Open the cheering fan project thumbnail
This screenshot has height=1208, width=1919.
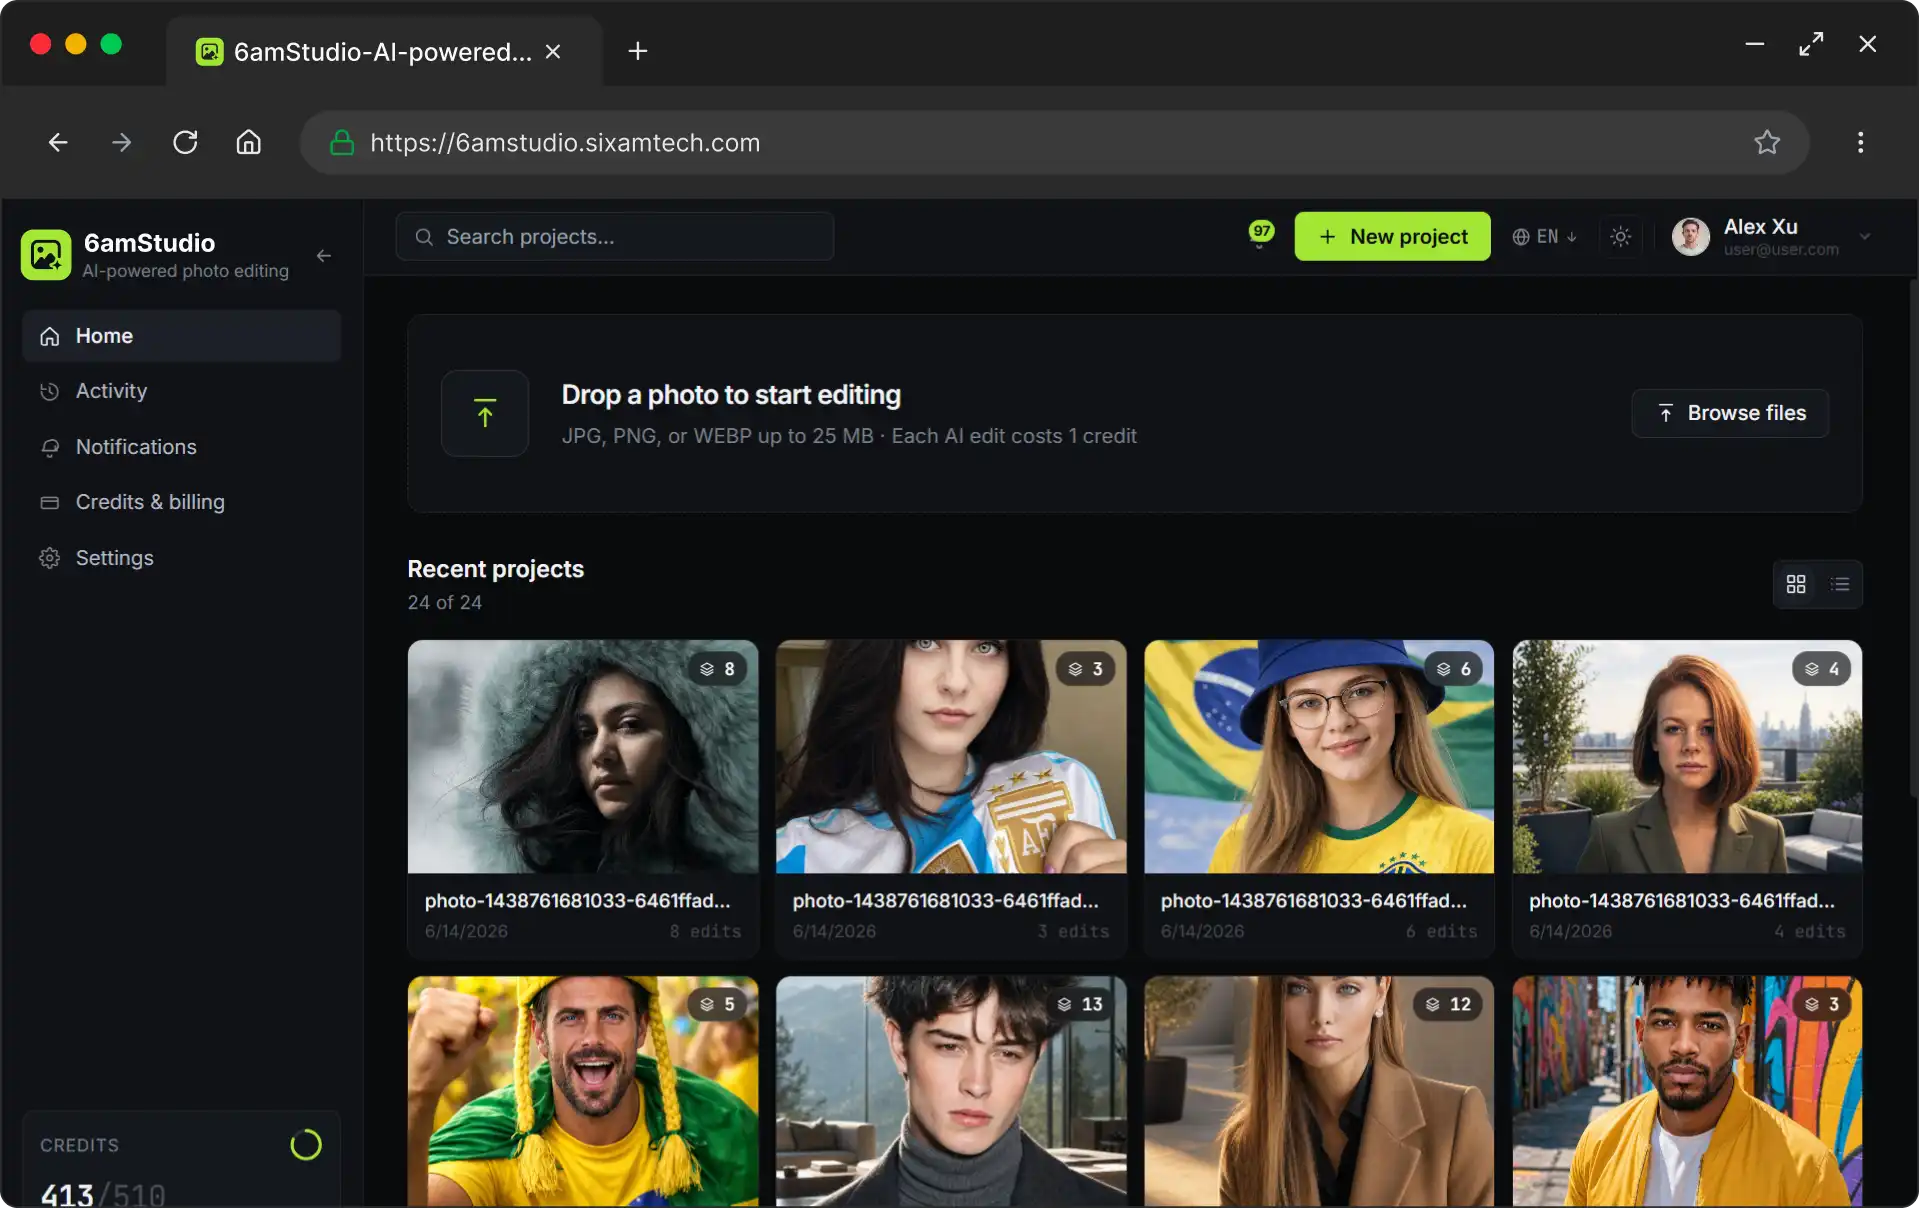pyautogui.click(x=583, y=1092)
